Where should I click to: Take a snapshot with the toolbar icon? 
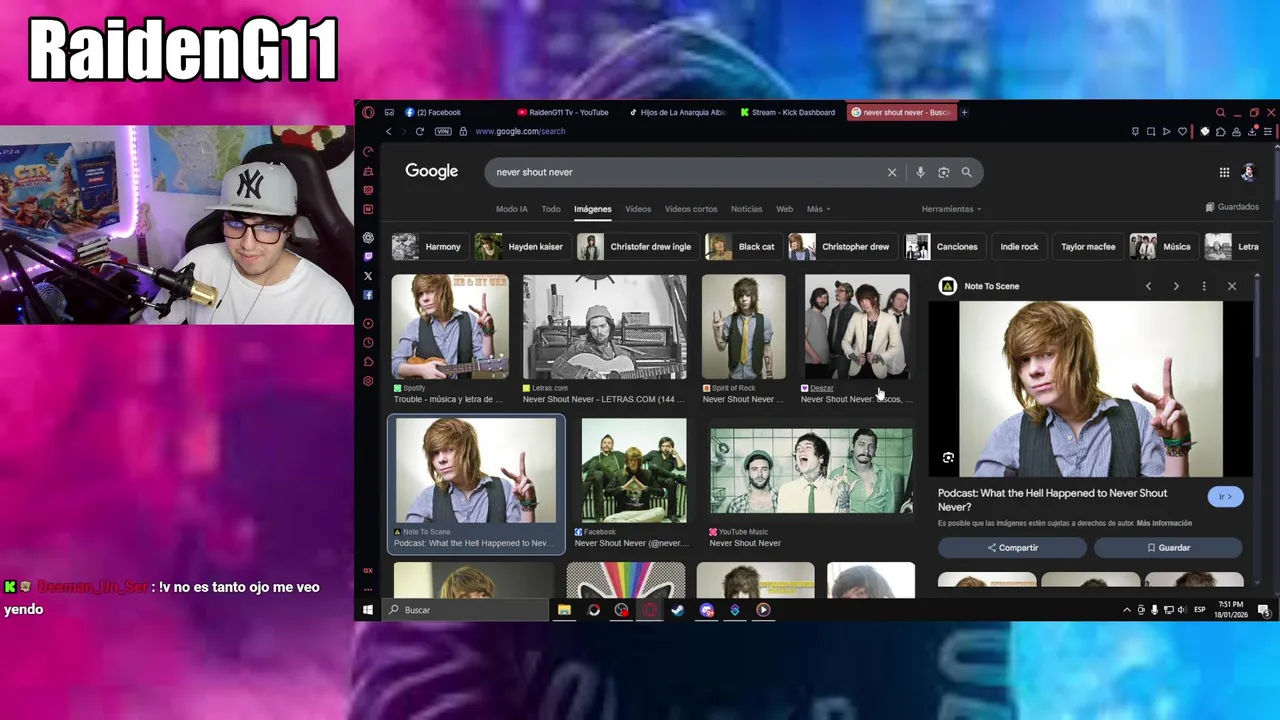pos(1151,131)
